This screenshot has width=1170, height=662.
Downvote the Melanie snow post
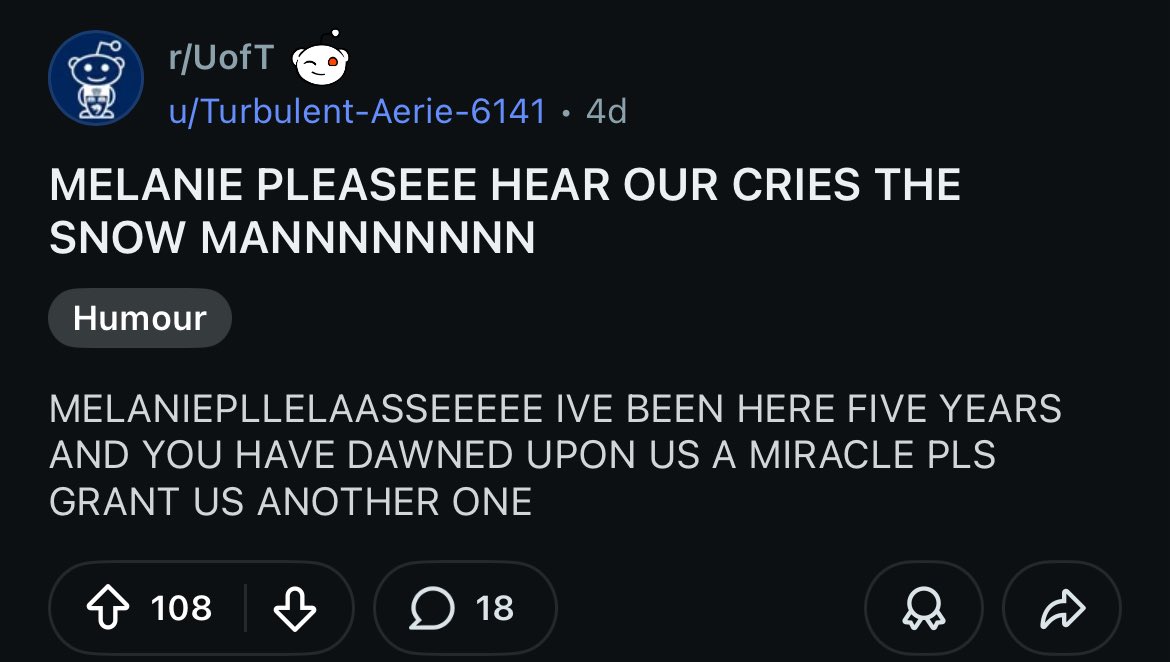[293, 608]
